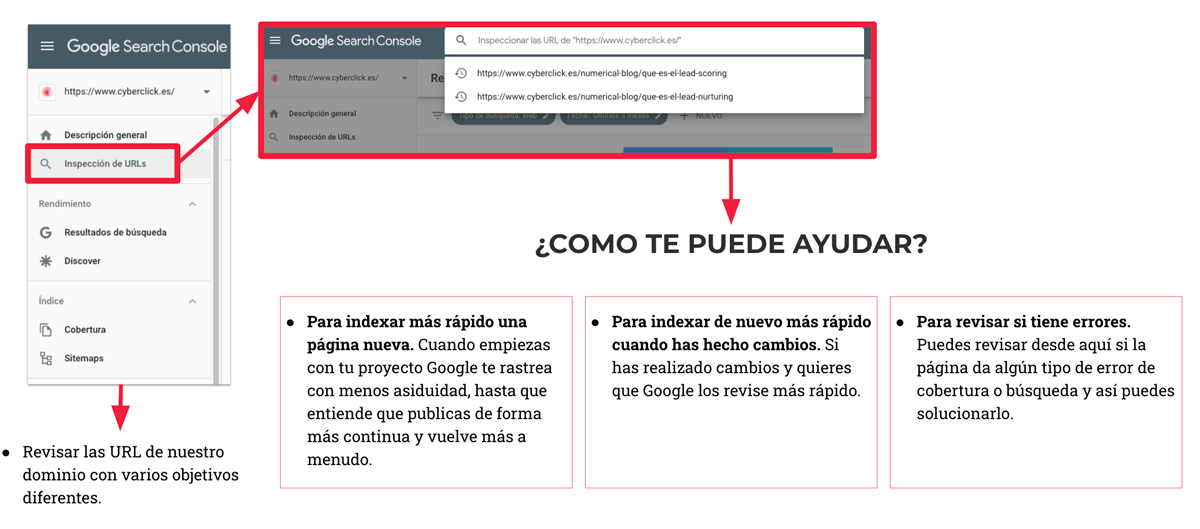
Task: Click the Tipo de búsqueda: Web filter chip
Action: (502, 116)
